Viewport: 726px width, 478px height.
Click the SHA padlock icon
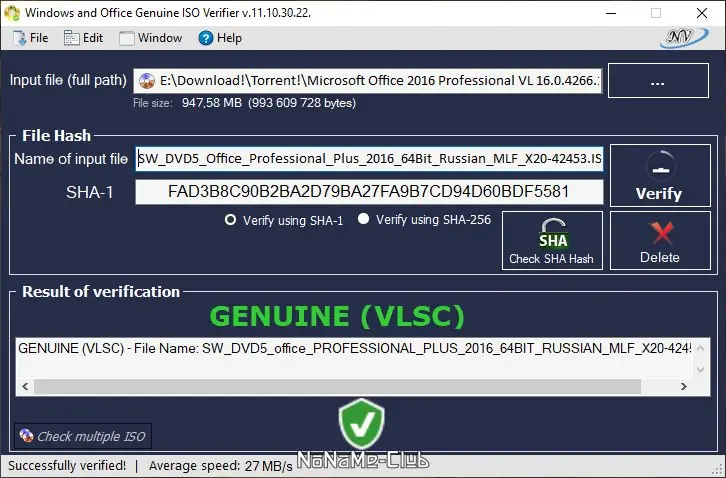[553, 234]
